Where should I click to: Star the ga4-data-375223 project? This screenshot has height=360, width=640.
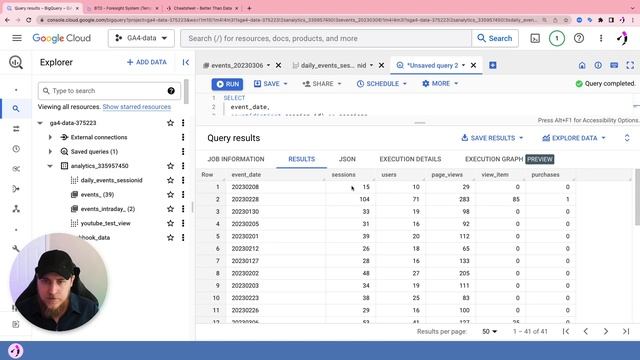(x=170, y=123)
